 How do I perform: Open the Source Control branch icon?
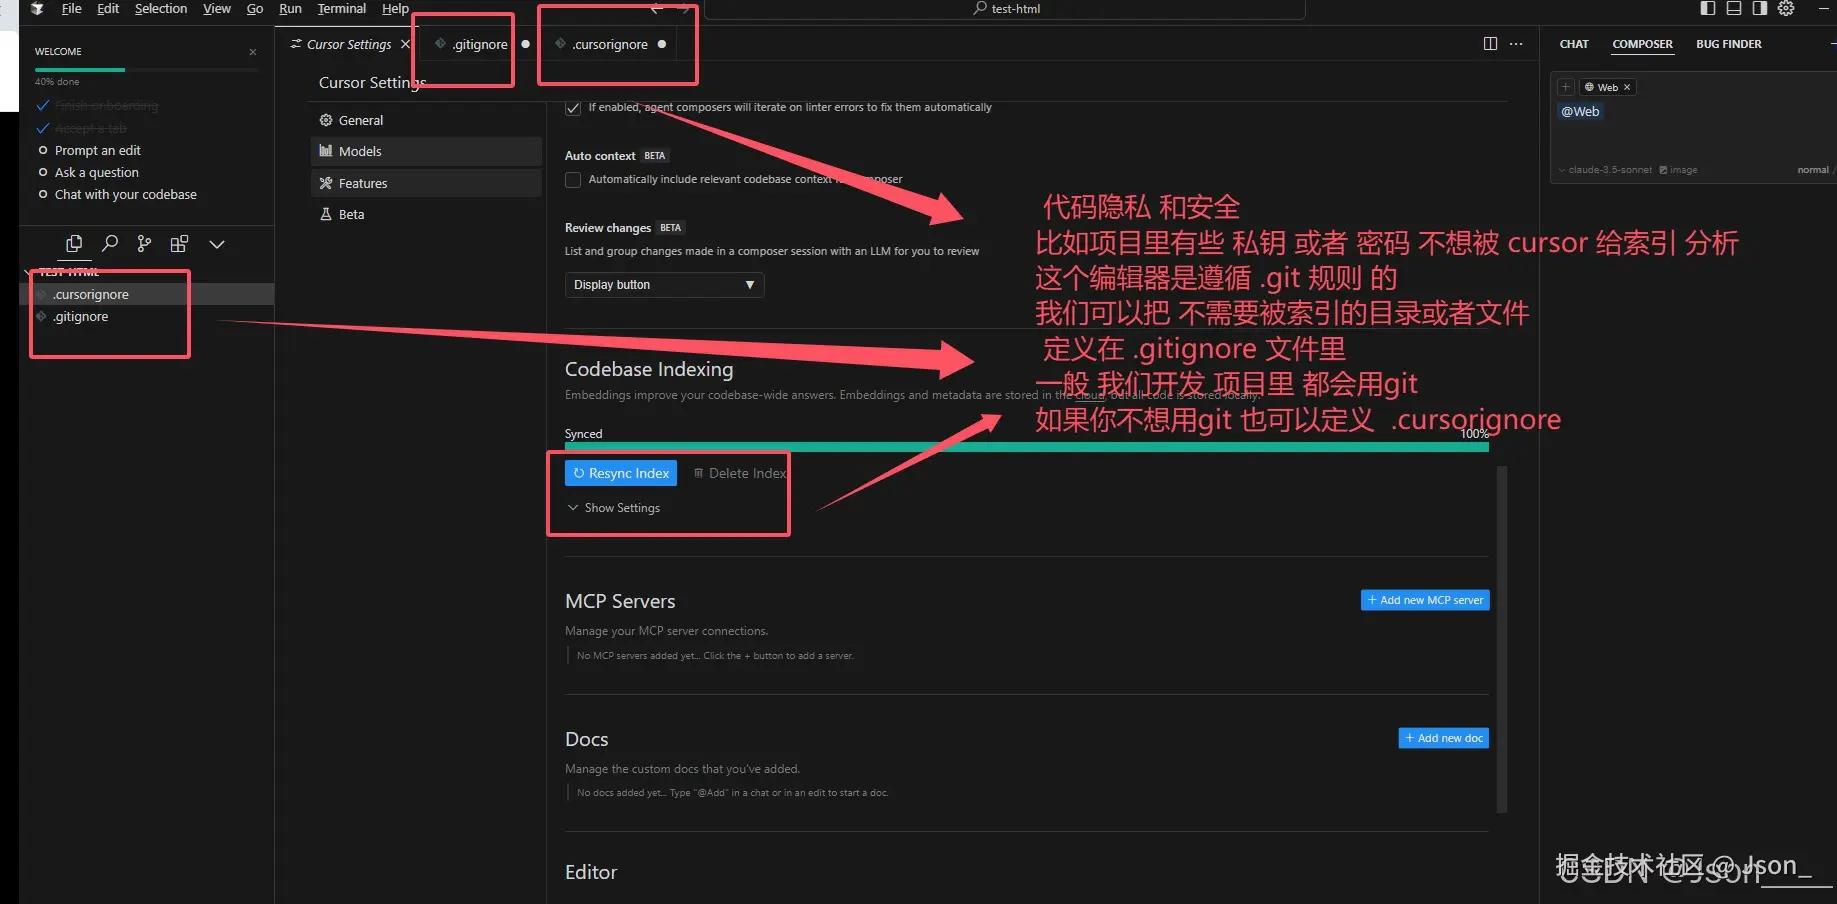coord(145,244)
